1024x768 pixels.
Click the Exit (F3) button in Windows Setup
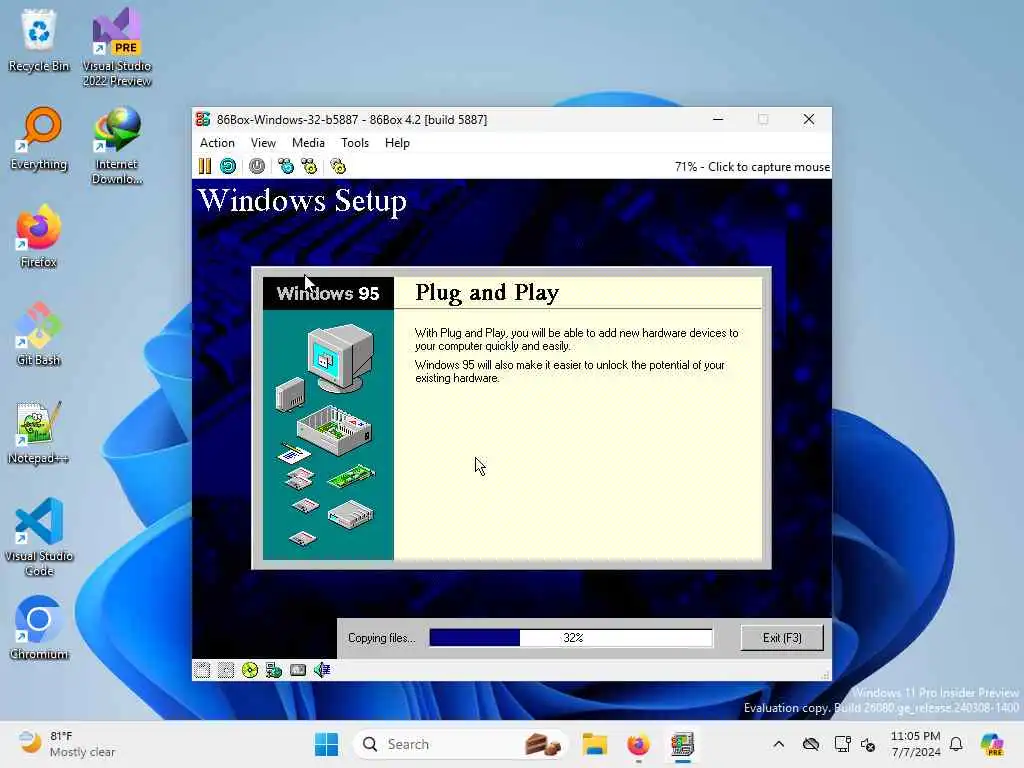pos(782,637)
